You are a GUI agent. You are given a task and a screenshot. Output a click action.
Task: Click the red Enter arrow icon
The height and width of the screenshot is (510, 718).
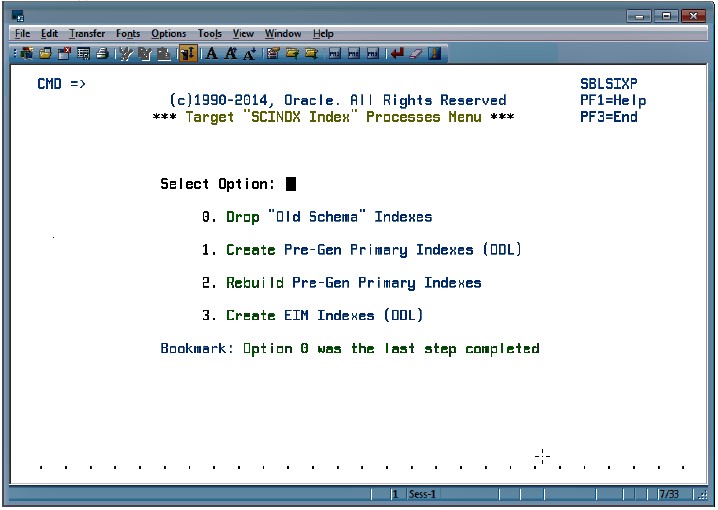(397, 54)
